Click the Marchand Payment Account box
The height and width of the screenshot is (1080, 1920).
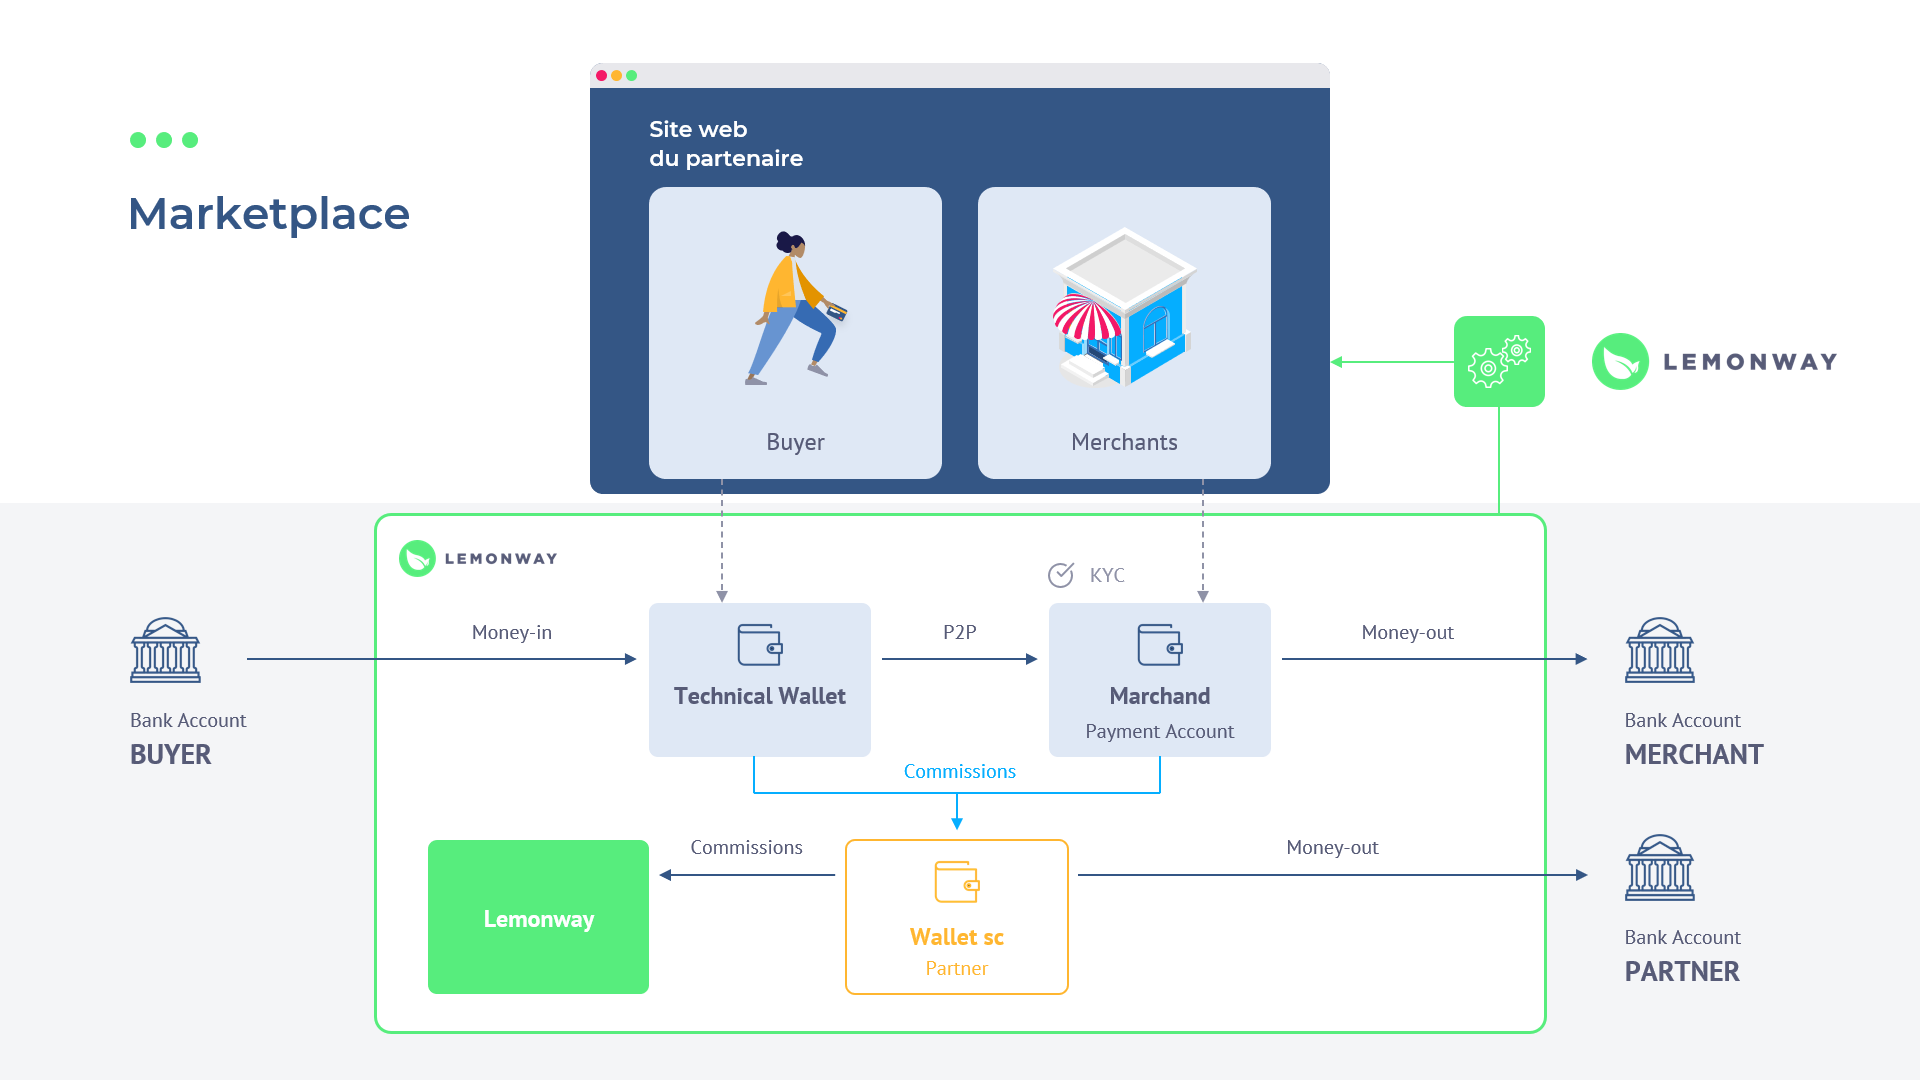[x=1160, y=680]
